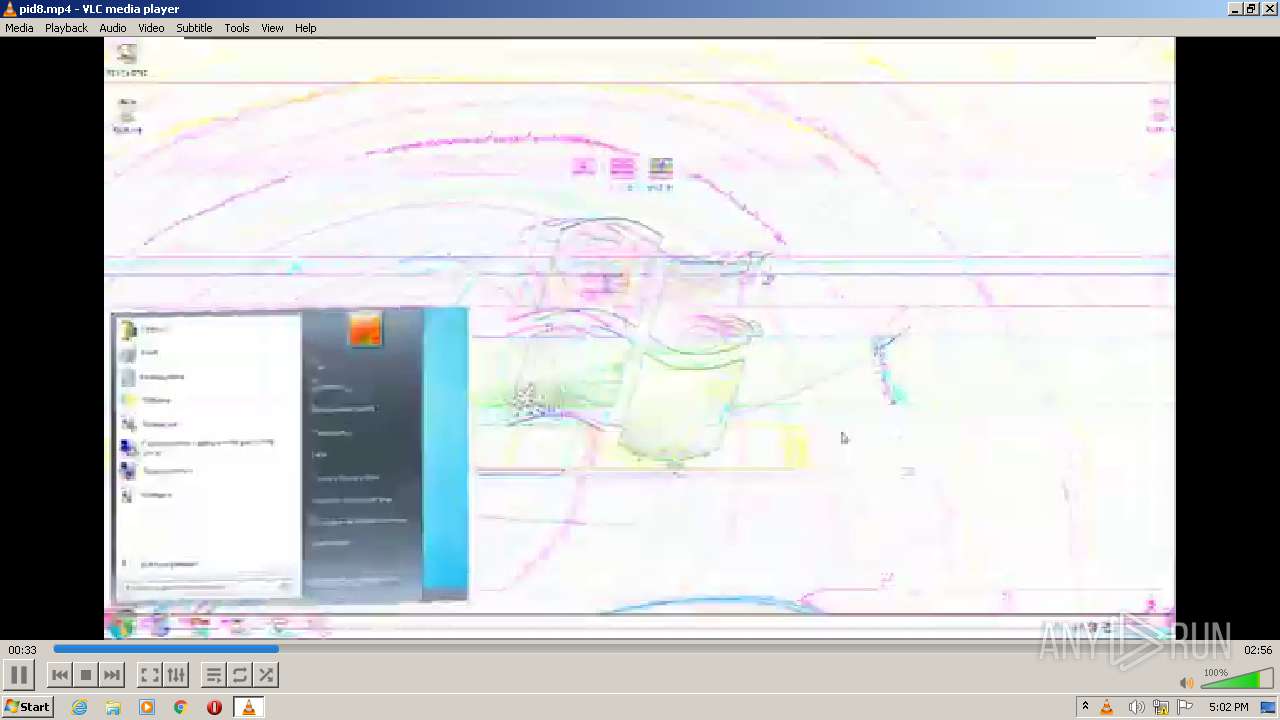This screenshot has height=720, width=1280.
Task: Minimize the VLC window
Action: pyautogui.click(x=1235, y=9)
